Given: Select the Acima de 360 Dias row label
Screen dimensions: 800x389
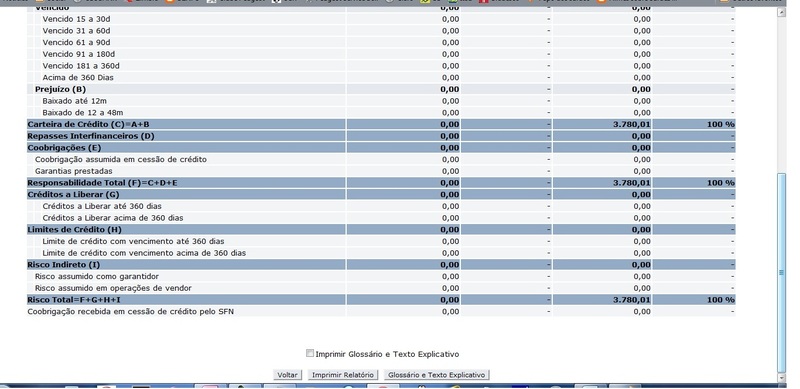Looking at the screenshot, I should coord(78,78).
